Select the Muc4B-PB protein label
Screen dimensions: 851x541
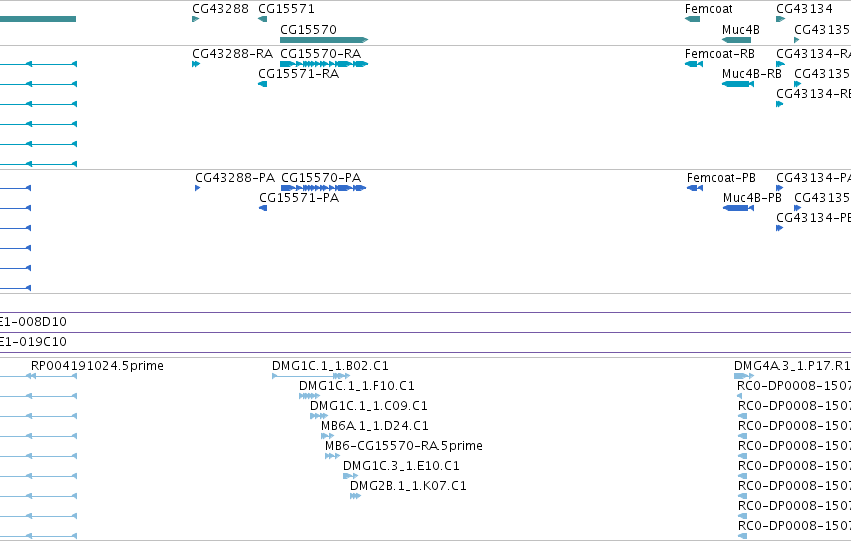[x=752, y=198]
